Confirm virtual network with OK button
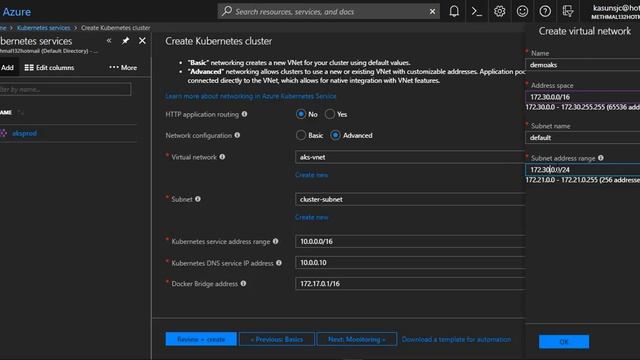The image size is (640, 360). (564, 342)
